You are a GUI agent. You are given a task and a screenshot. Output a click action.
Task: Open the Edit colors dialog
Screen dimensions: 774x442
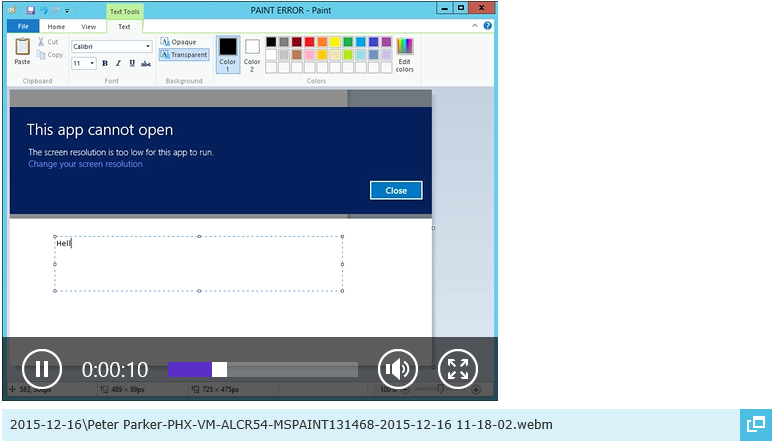[404, 55]
